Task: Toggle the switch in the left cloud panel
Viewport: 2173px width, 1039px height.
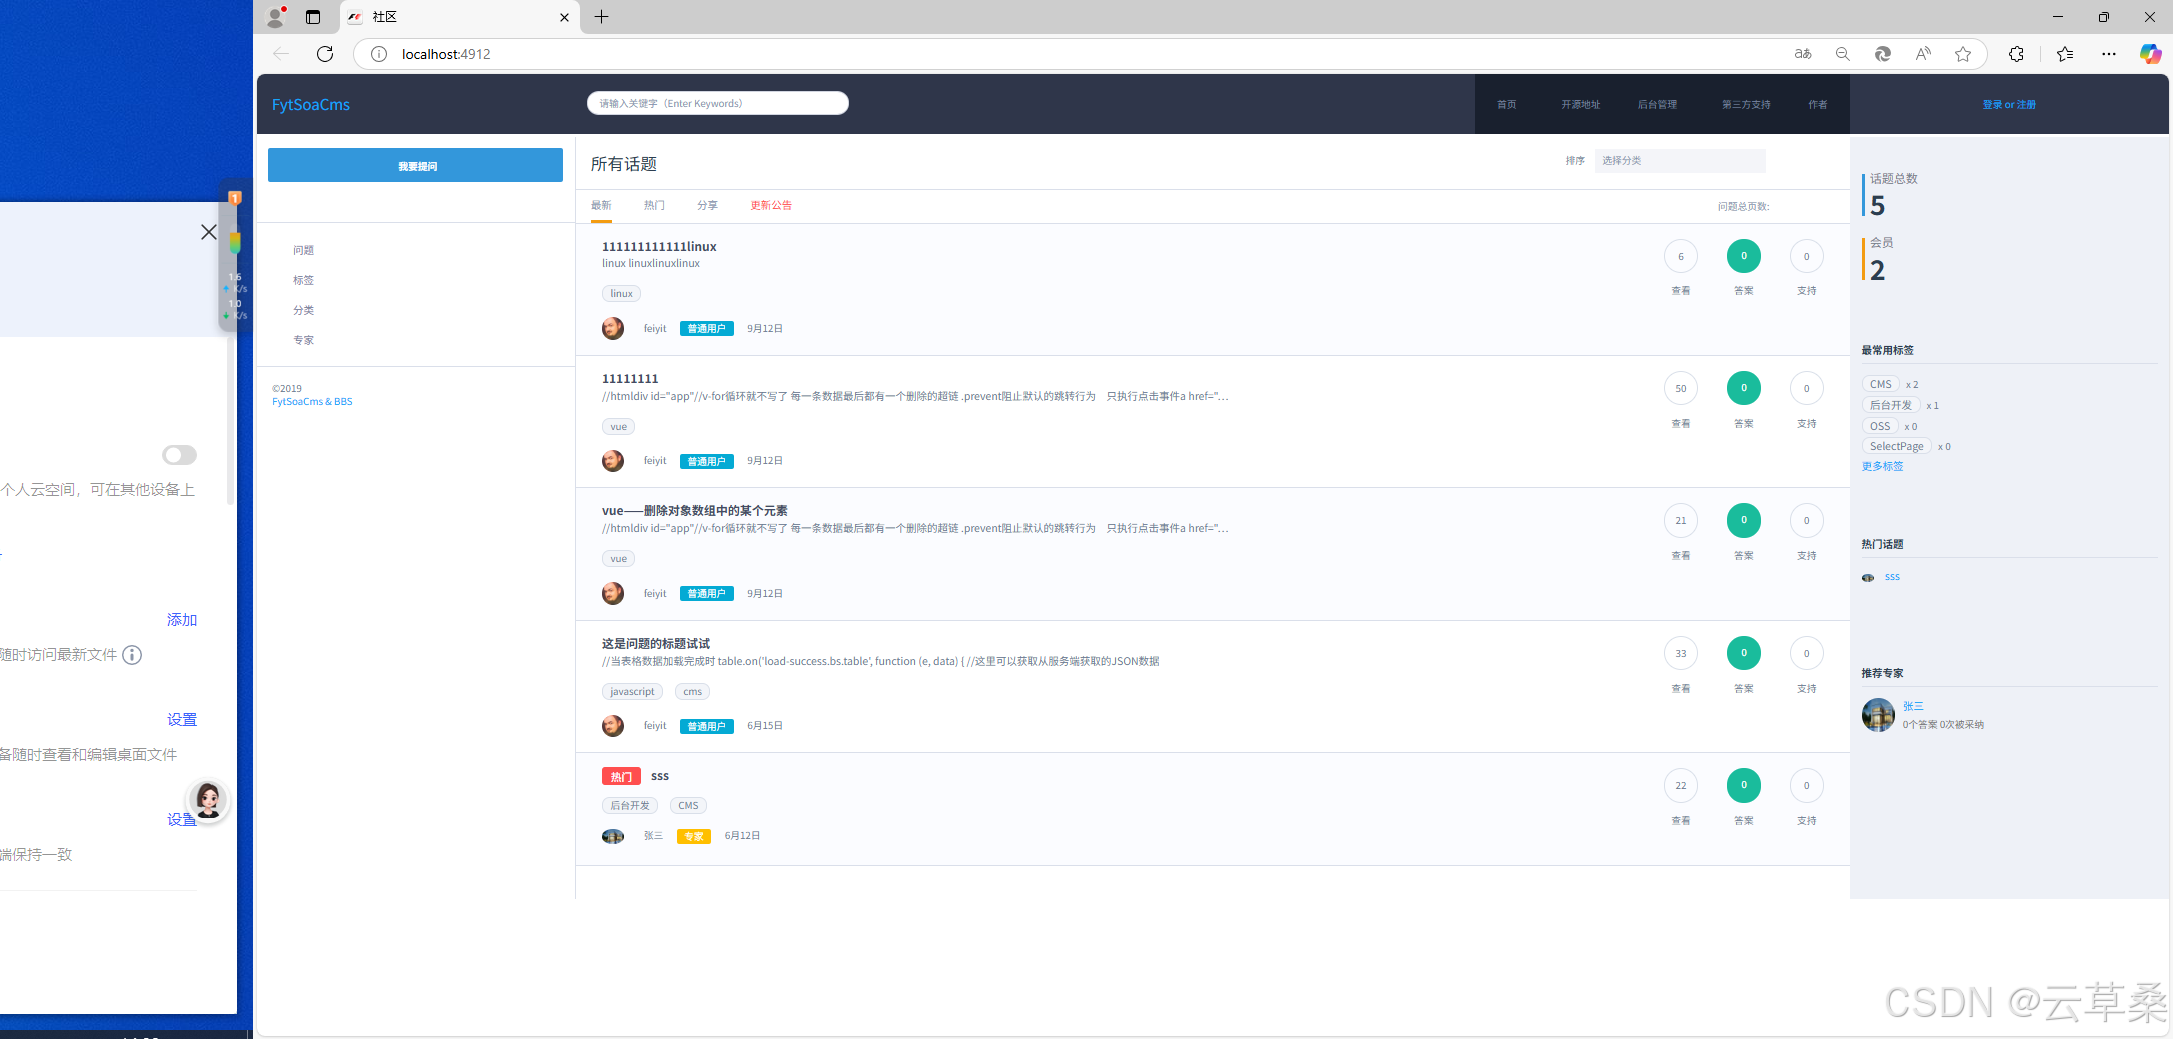Action: [180, 455]
